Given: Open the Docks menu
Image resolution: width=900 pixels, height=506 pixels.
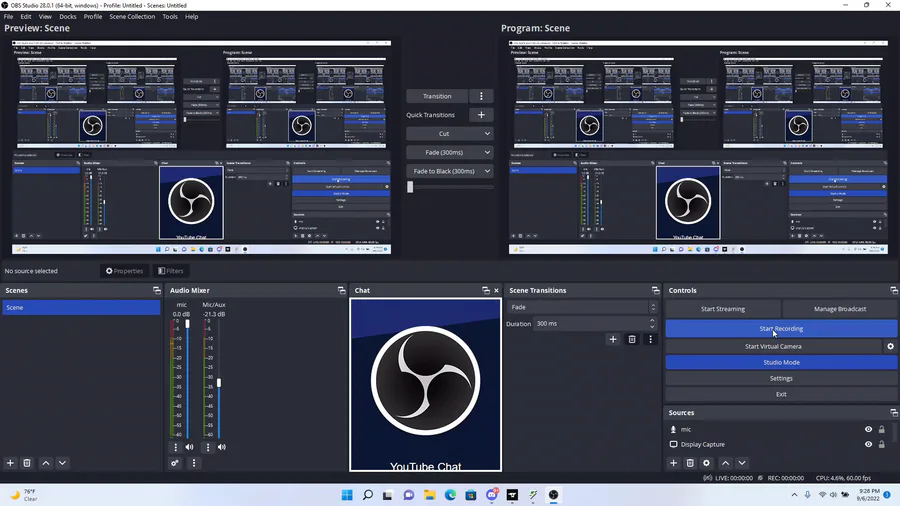Looking at the screenshot, I should 68,17.
